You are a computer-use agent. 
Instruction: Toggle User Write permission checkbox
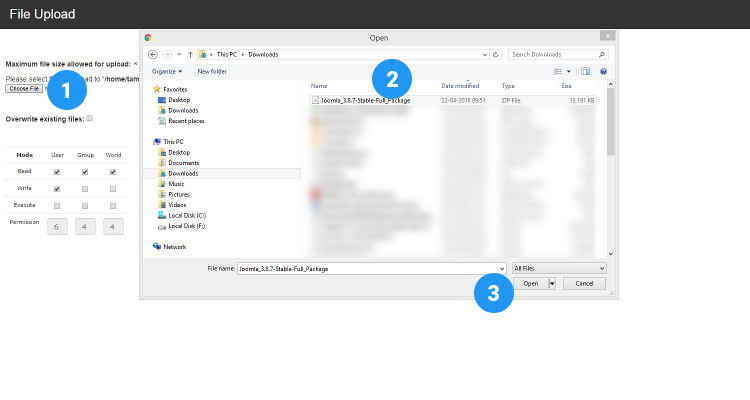57,189
